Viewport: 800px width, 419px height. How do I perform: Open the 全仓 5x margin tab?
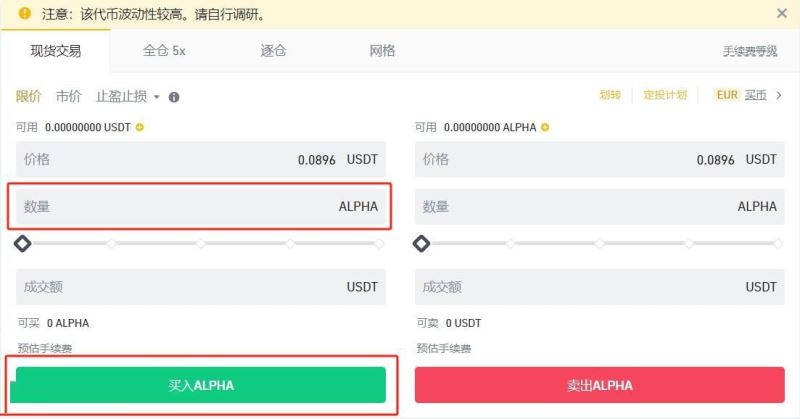164,51
